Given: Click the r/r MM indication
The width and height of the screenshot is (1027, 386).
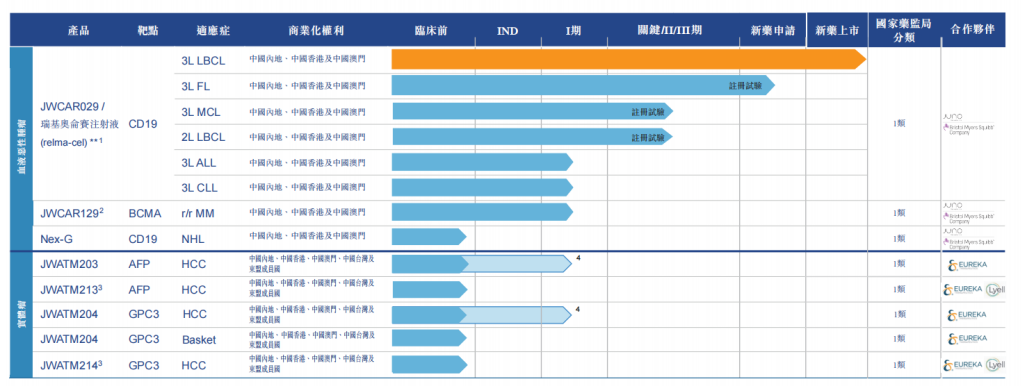Looking at the screenshot, I should coord(198,213).
